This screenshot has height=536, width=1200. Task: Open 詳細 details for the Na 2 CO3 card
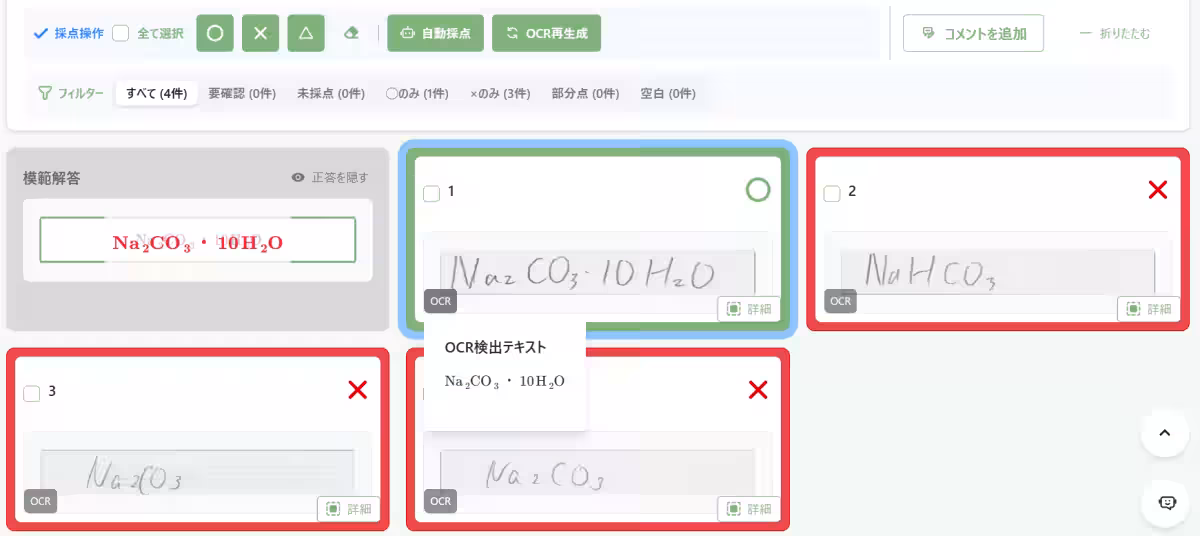point(749,509)
